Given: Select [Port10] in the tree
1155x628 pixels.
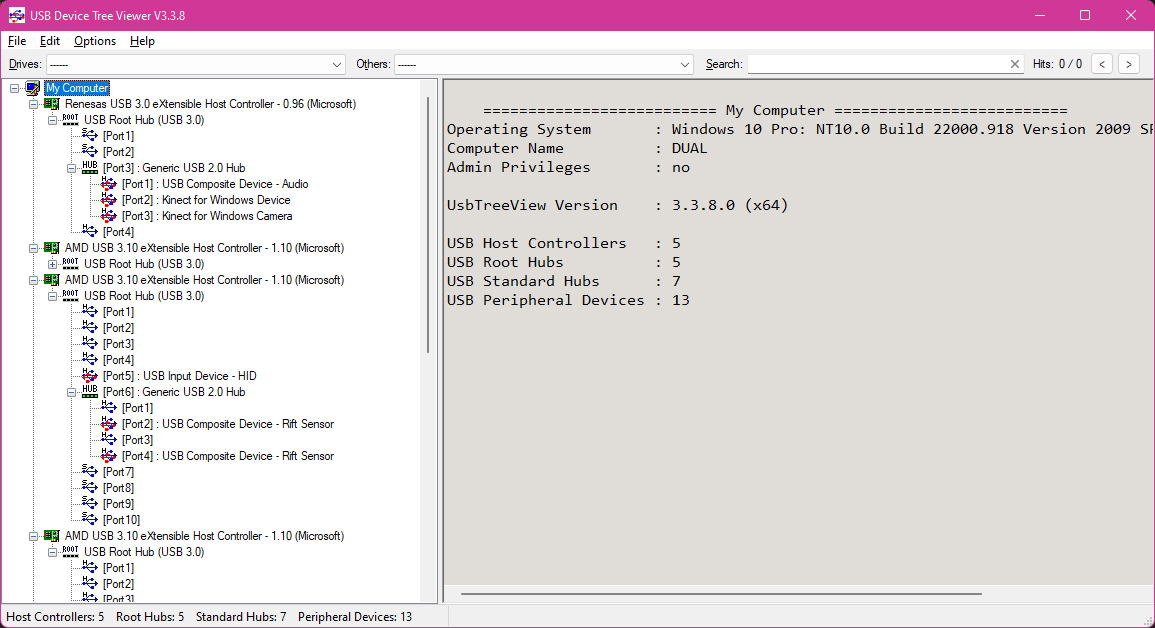Looking at the screenshot, I should [122, 520].
